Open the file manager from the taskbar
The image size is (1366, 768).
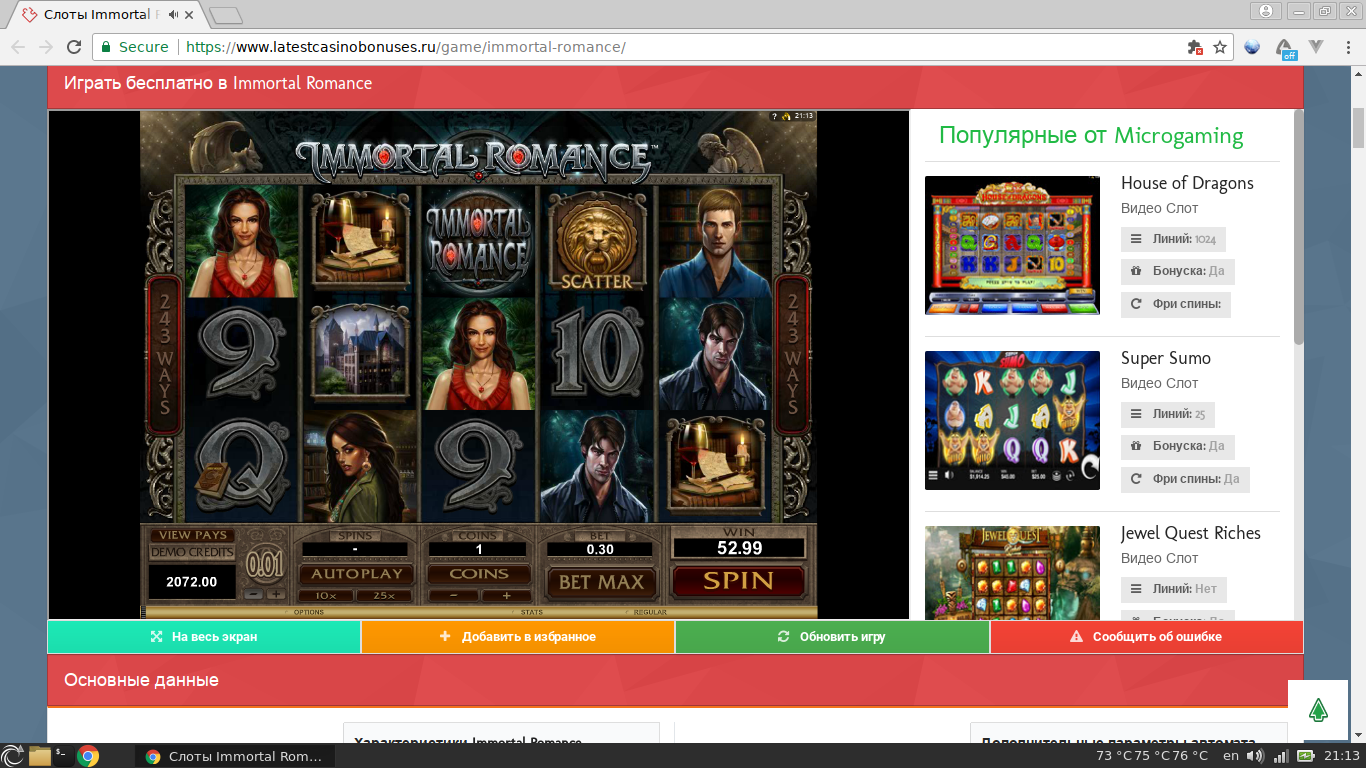[x=40, y=756]
